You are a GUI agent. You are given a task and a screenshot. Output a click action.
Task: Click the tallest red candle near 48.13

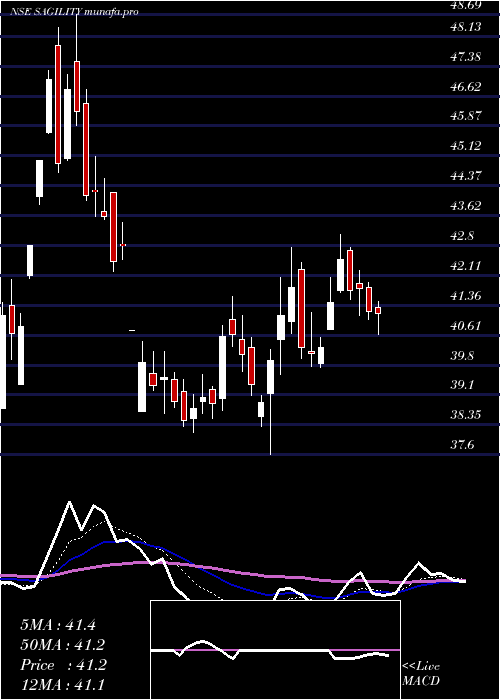coord(58,104)
